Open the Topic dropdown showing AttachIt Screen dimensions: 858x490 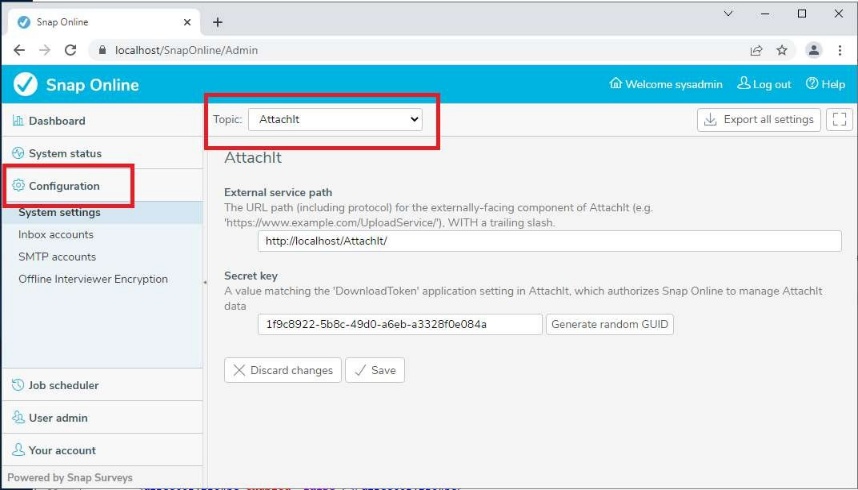pyautogui.click(x=335, y=119)
